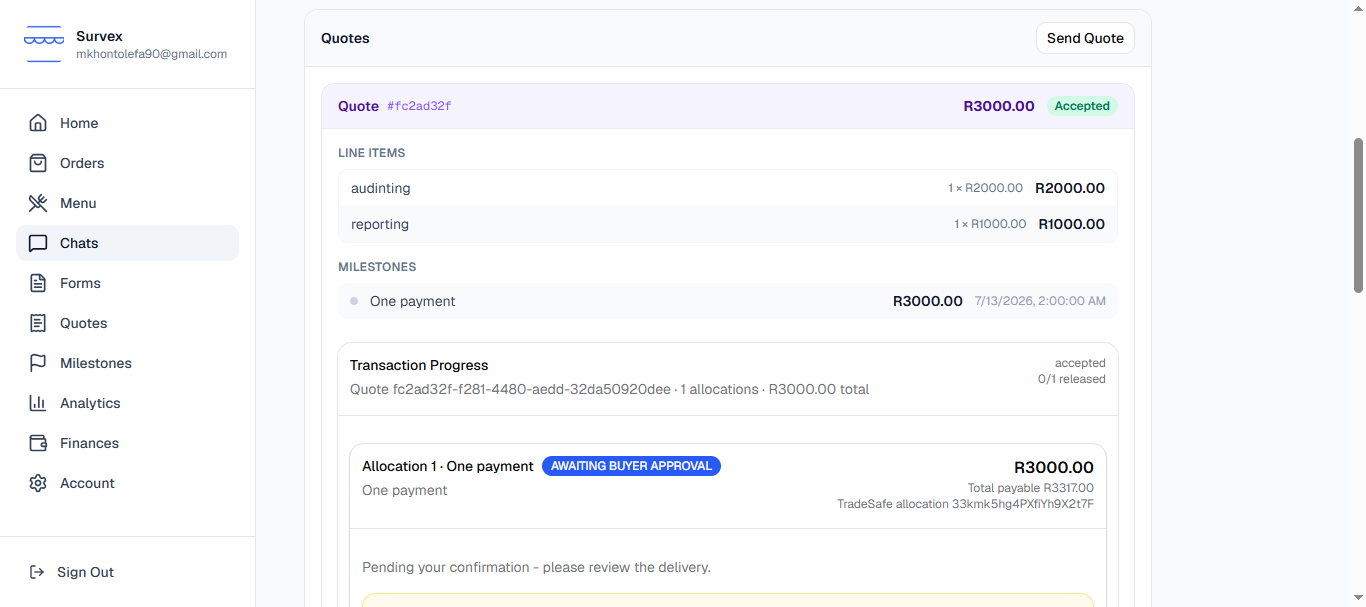This screenshot has width=1366, height=607.
Task: Click the Home house icon
Action: (38, 123)
